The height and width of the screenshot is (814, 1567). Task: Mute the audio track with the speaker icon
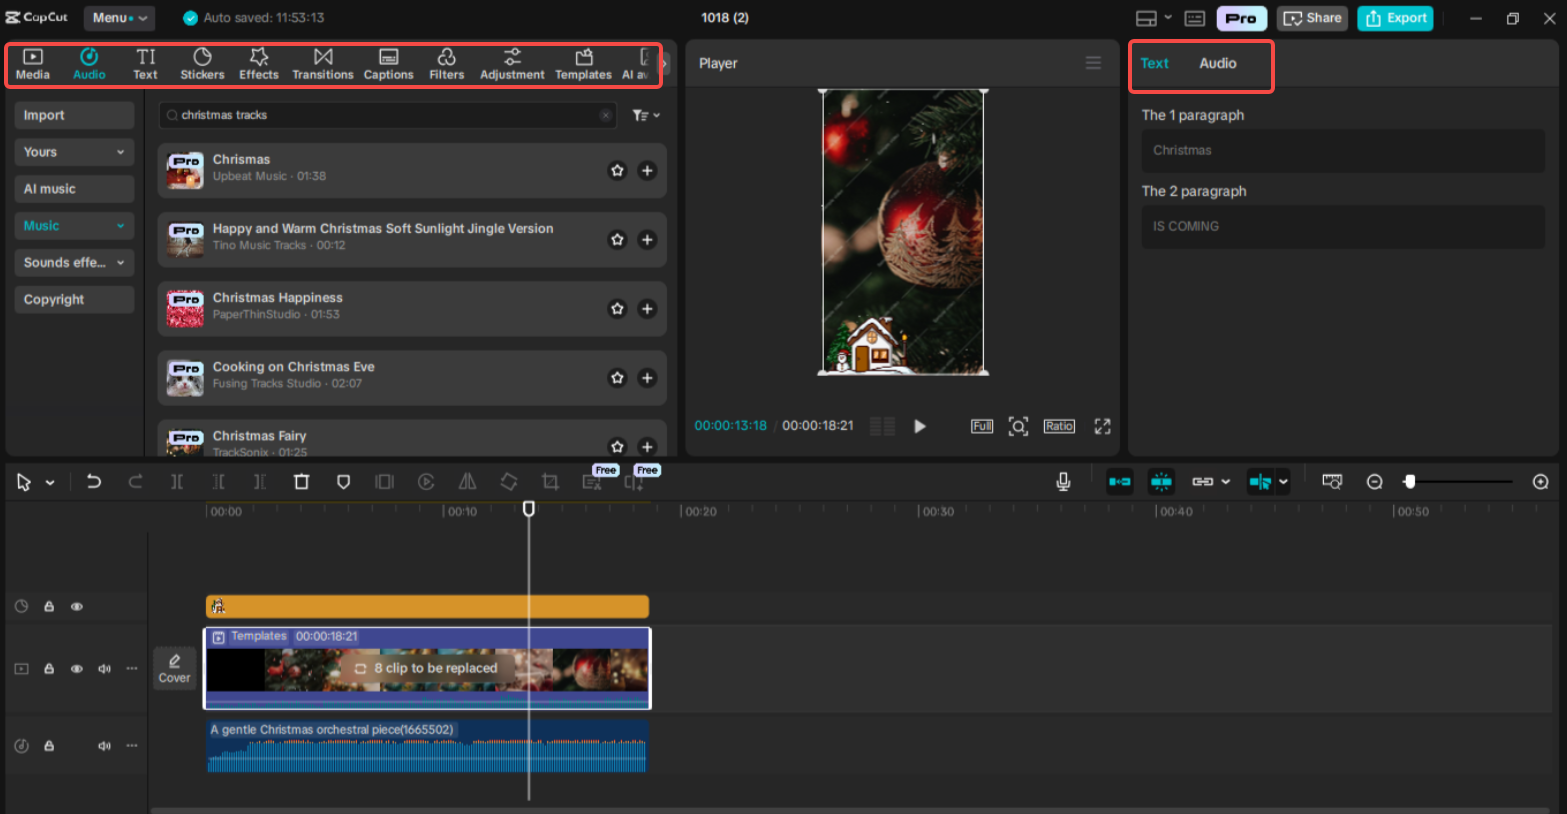click(104, 745)
